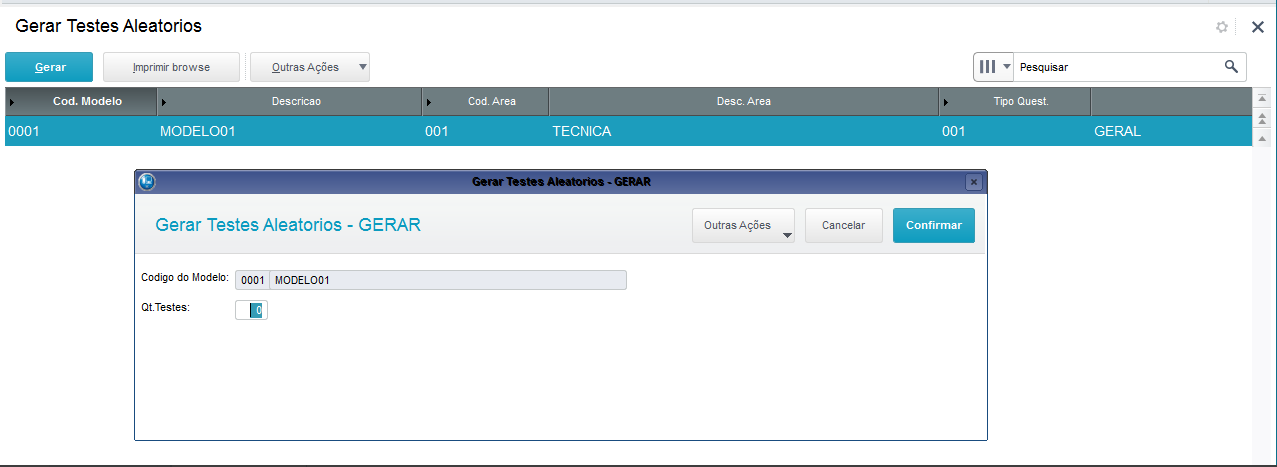Expand the search filter dropdown arrow
The width and height of the screenshot is (1277, 467).
point(1007,67)
